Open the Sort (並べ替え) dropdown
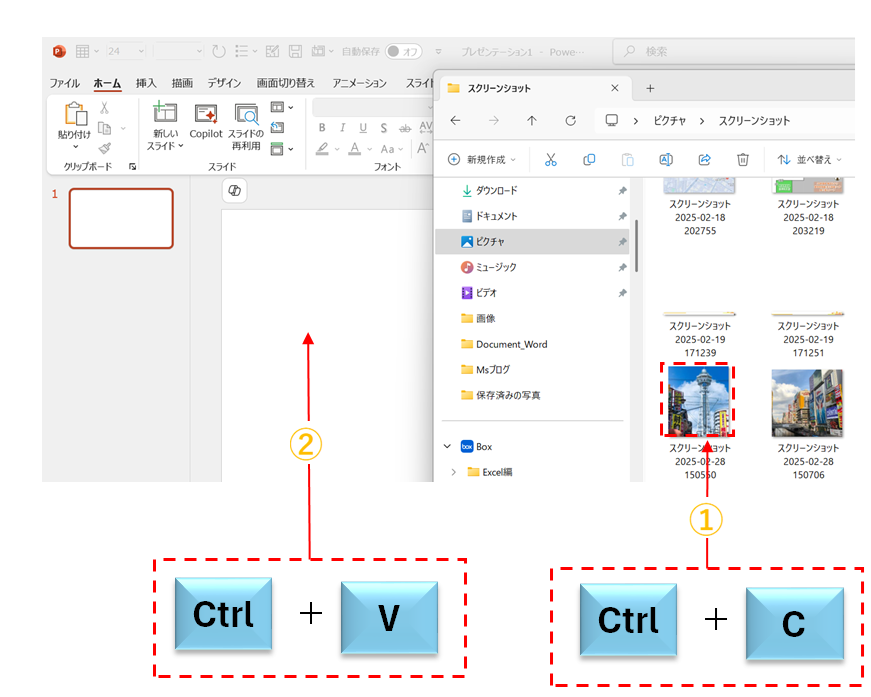871x697 pixels. (x=809, y=159)
